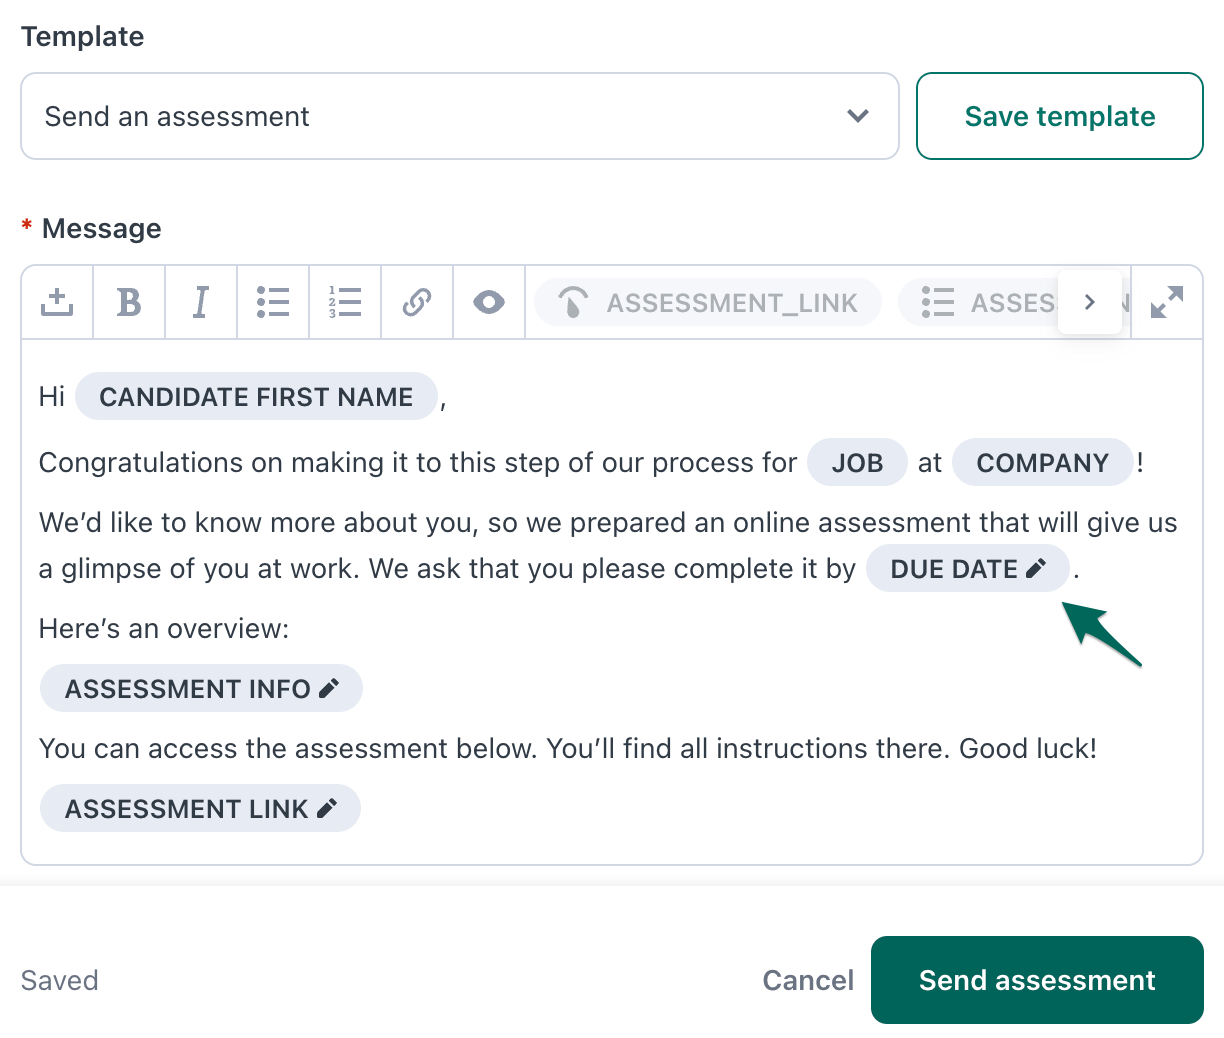Click the JOB placeholder chip

coord(857,463)
